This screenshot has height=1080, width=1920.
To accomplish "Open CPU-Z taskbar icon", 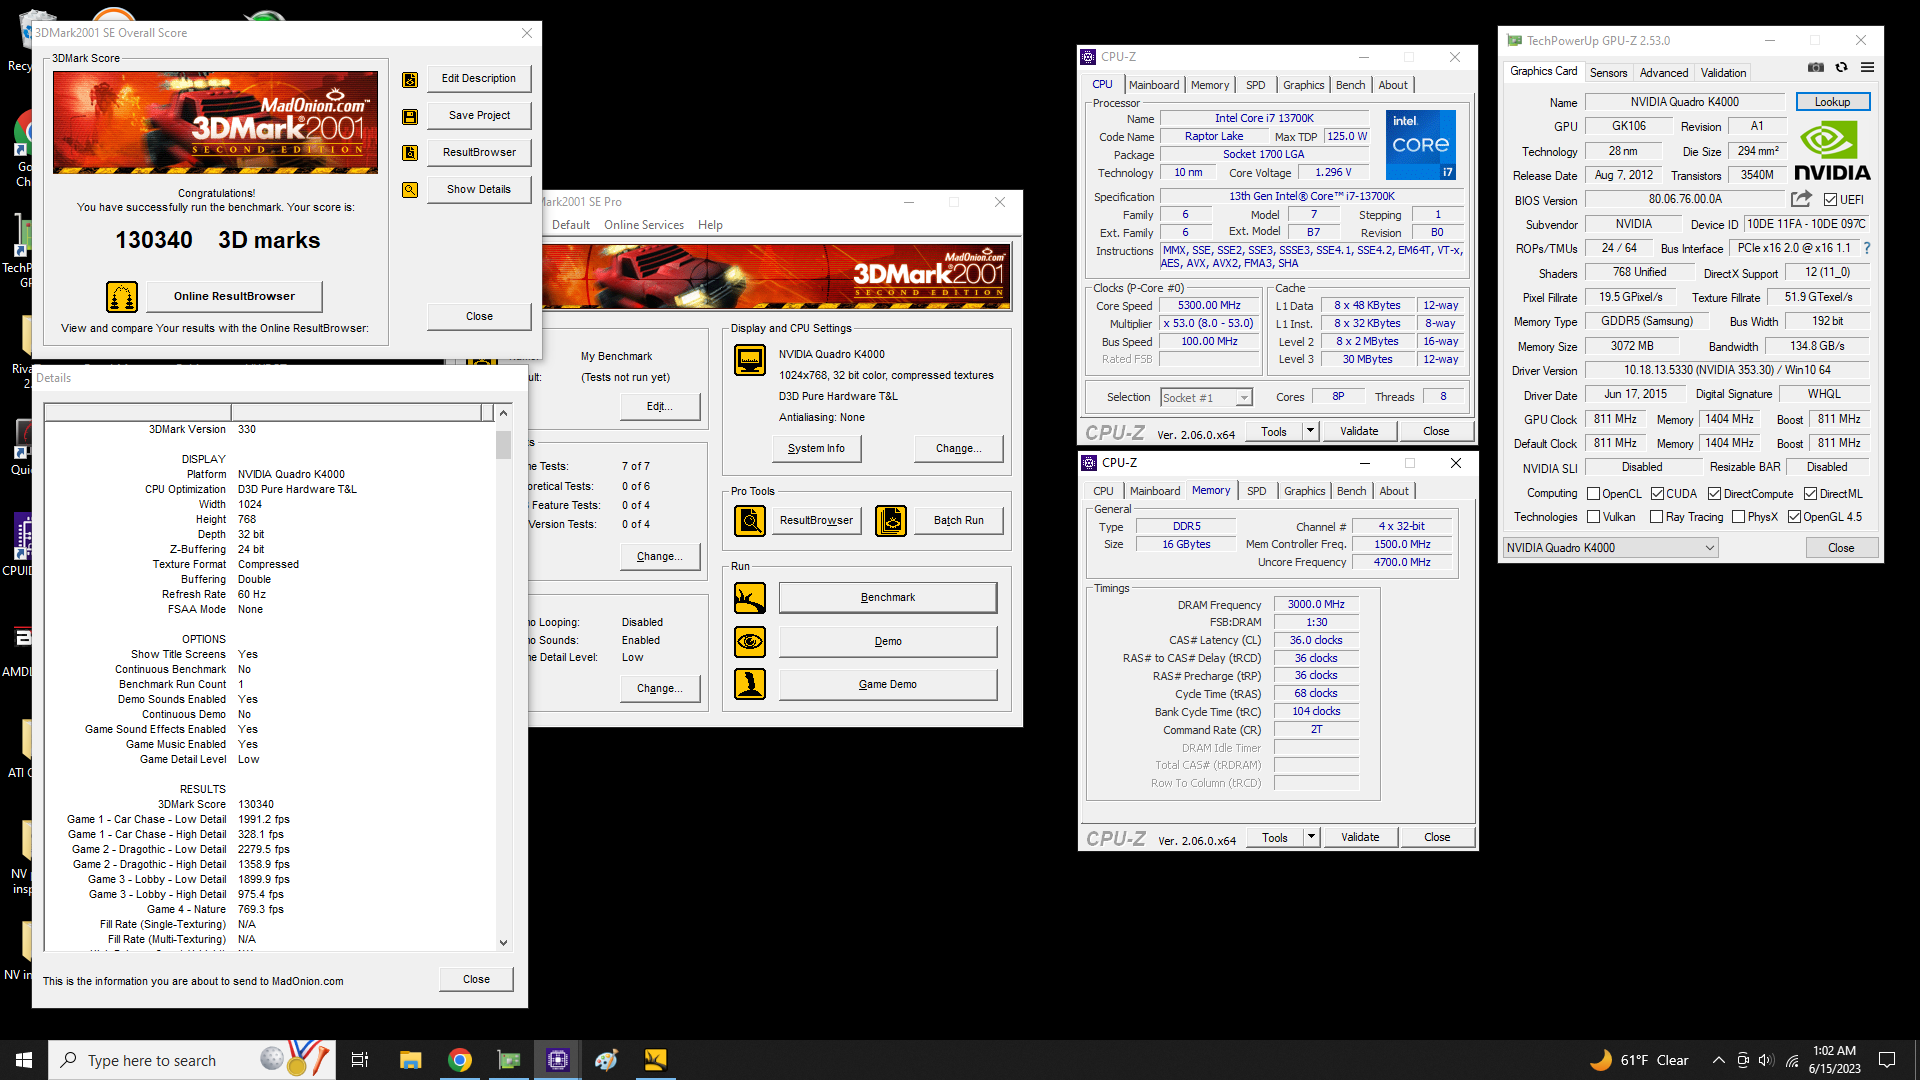I will [x=558, y=1060].
